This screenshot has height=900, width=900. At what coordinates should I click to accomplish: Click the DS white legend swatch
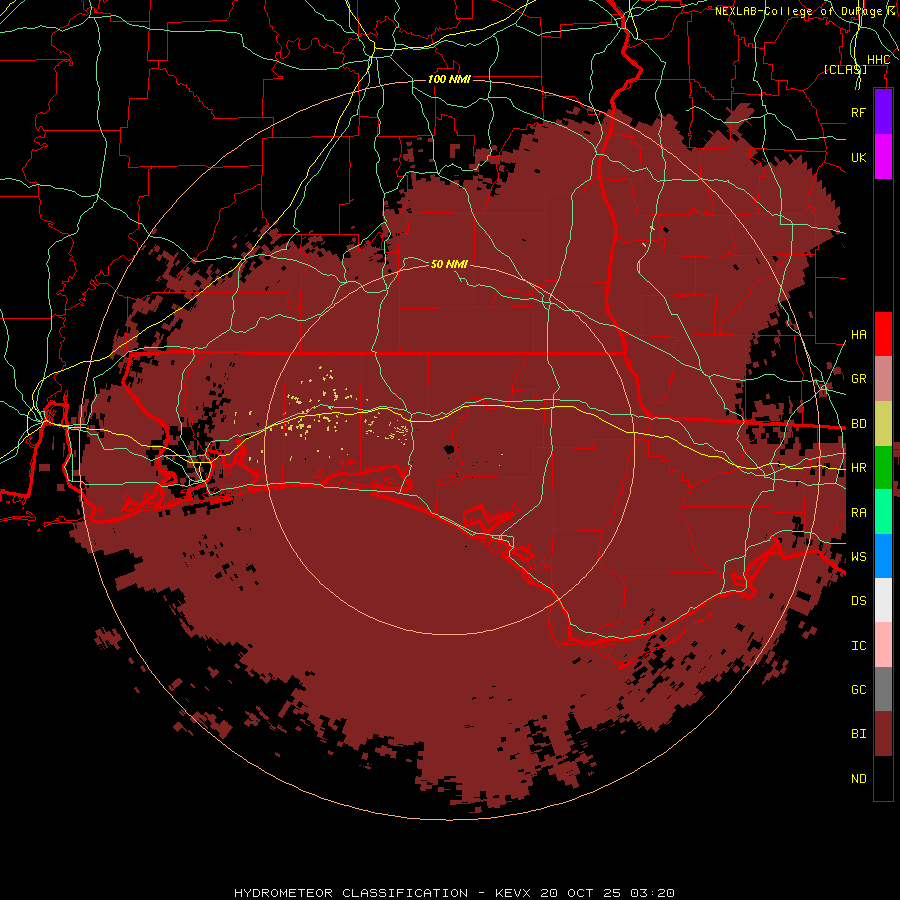[x=883, y=600]
